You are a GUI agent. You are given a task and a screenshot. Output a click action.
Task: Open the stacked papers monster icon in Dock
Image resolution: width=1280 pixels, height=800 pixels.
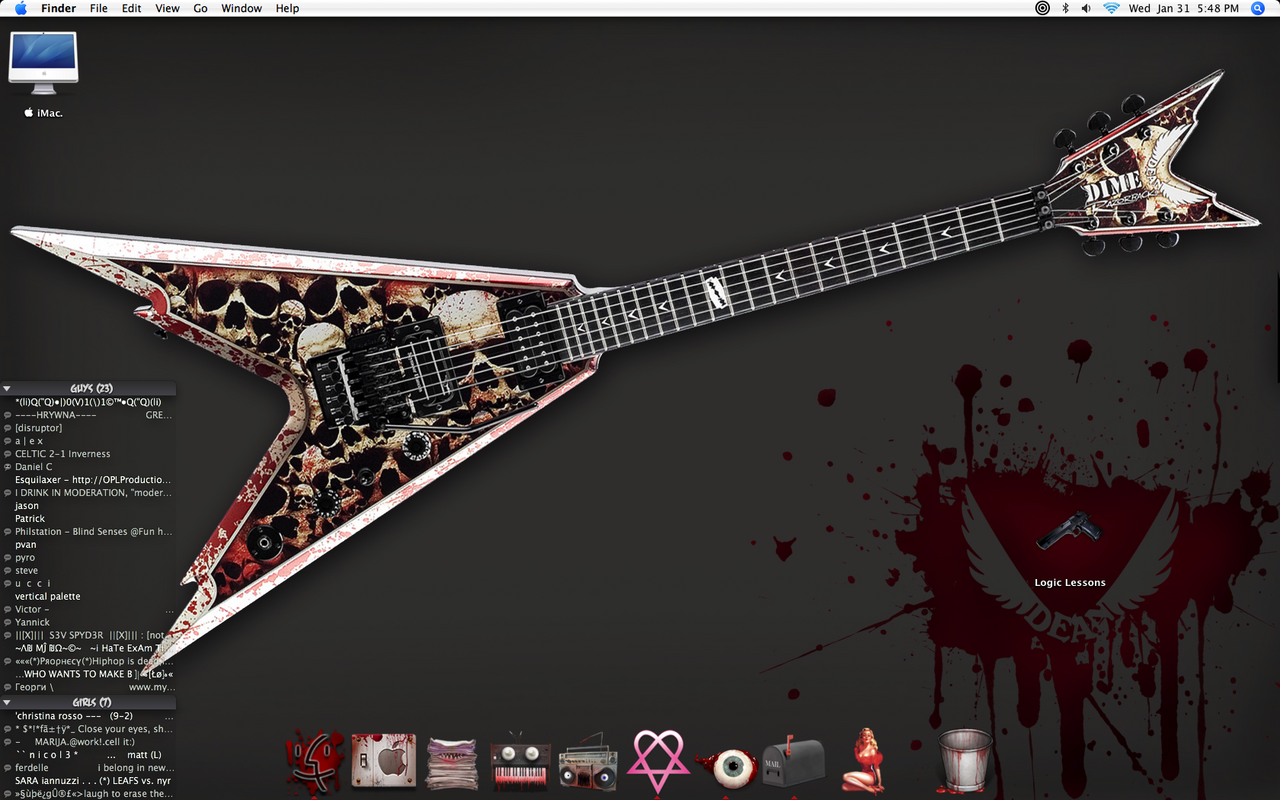coord(452,764)
